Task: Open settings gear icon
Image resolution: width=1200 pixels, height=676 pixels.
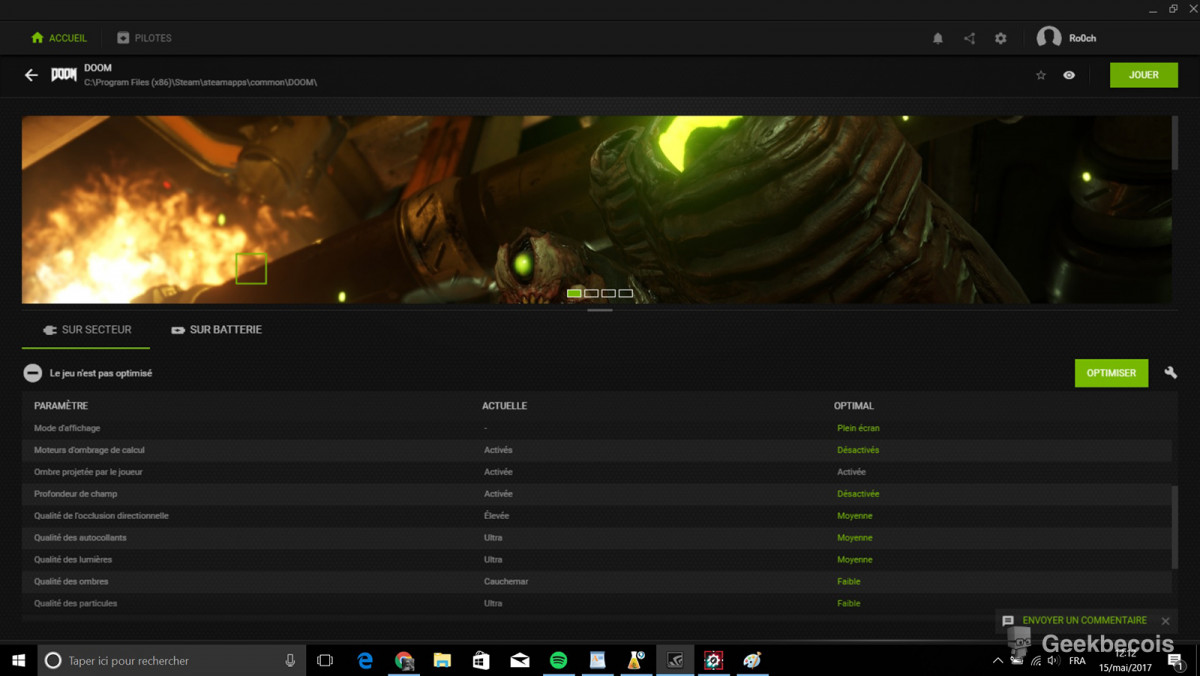Action: click(1001, 38)
